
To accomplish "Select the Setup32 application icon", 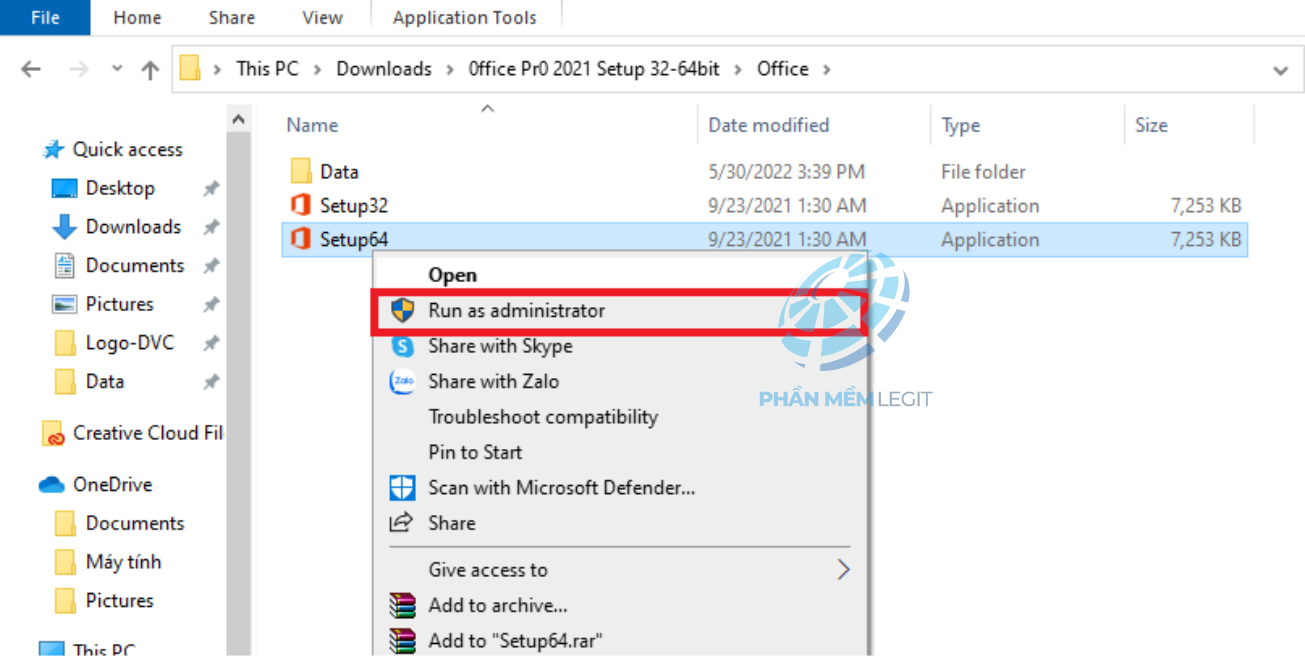I will click(x=301, y=206).
